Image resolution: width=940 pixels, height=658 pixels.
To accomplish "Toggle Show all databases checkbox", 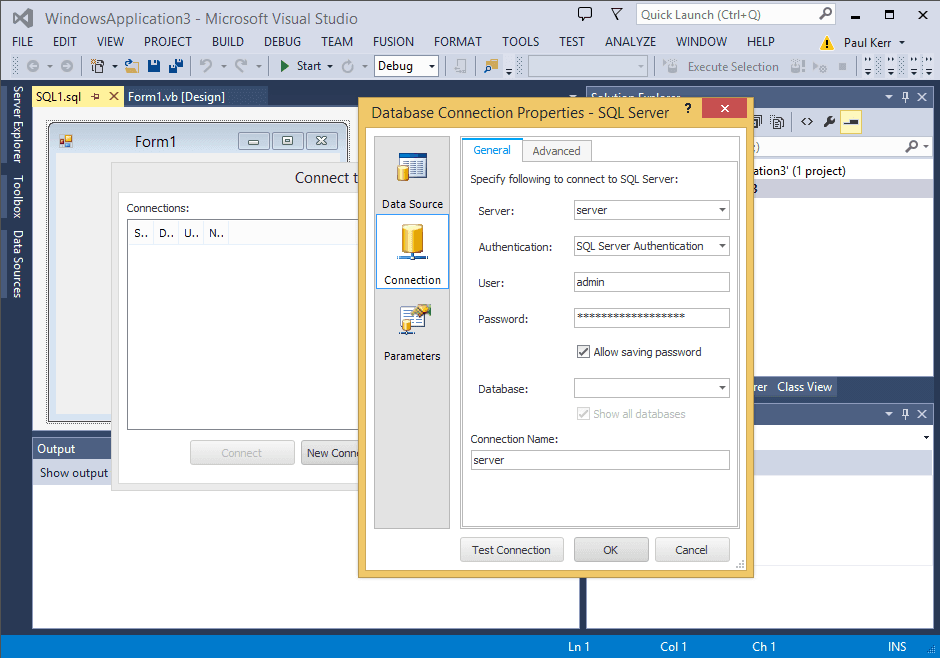I will tap(583, 413).
